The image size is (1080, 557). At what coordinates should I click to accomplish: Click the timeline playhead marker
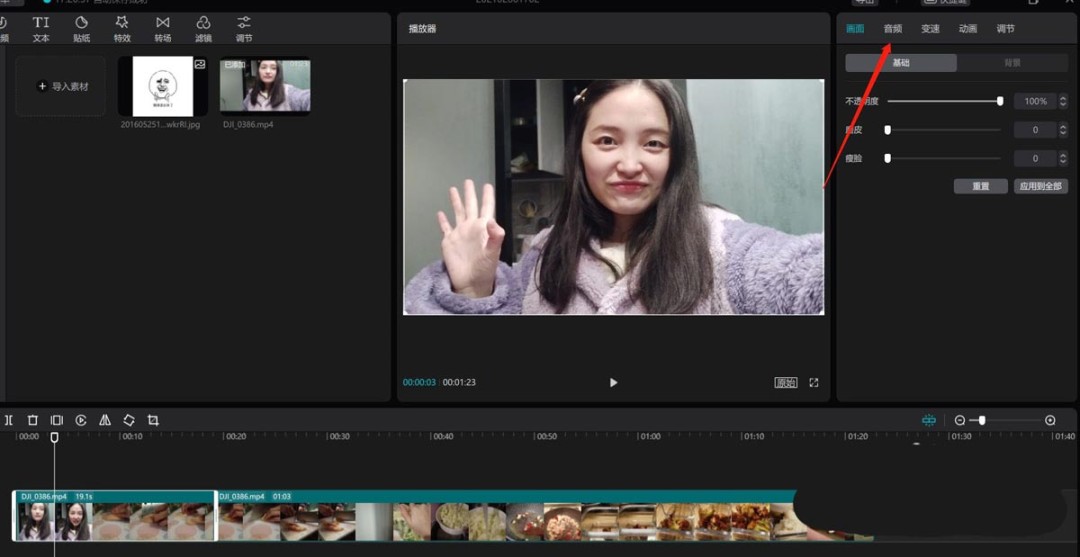(54, 437)
